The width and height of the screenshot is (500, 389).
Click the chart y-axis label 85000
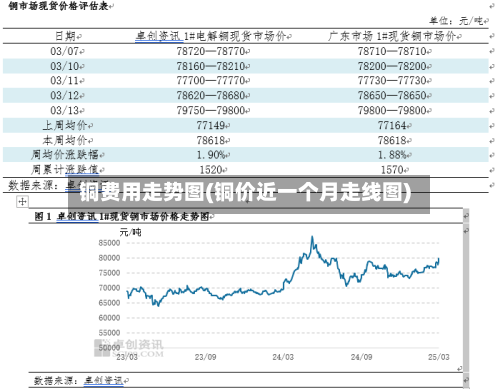(109, 243)
